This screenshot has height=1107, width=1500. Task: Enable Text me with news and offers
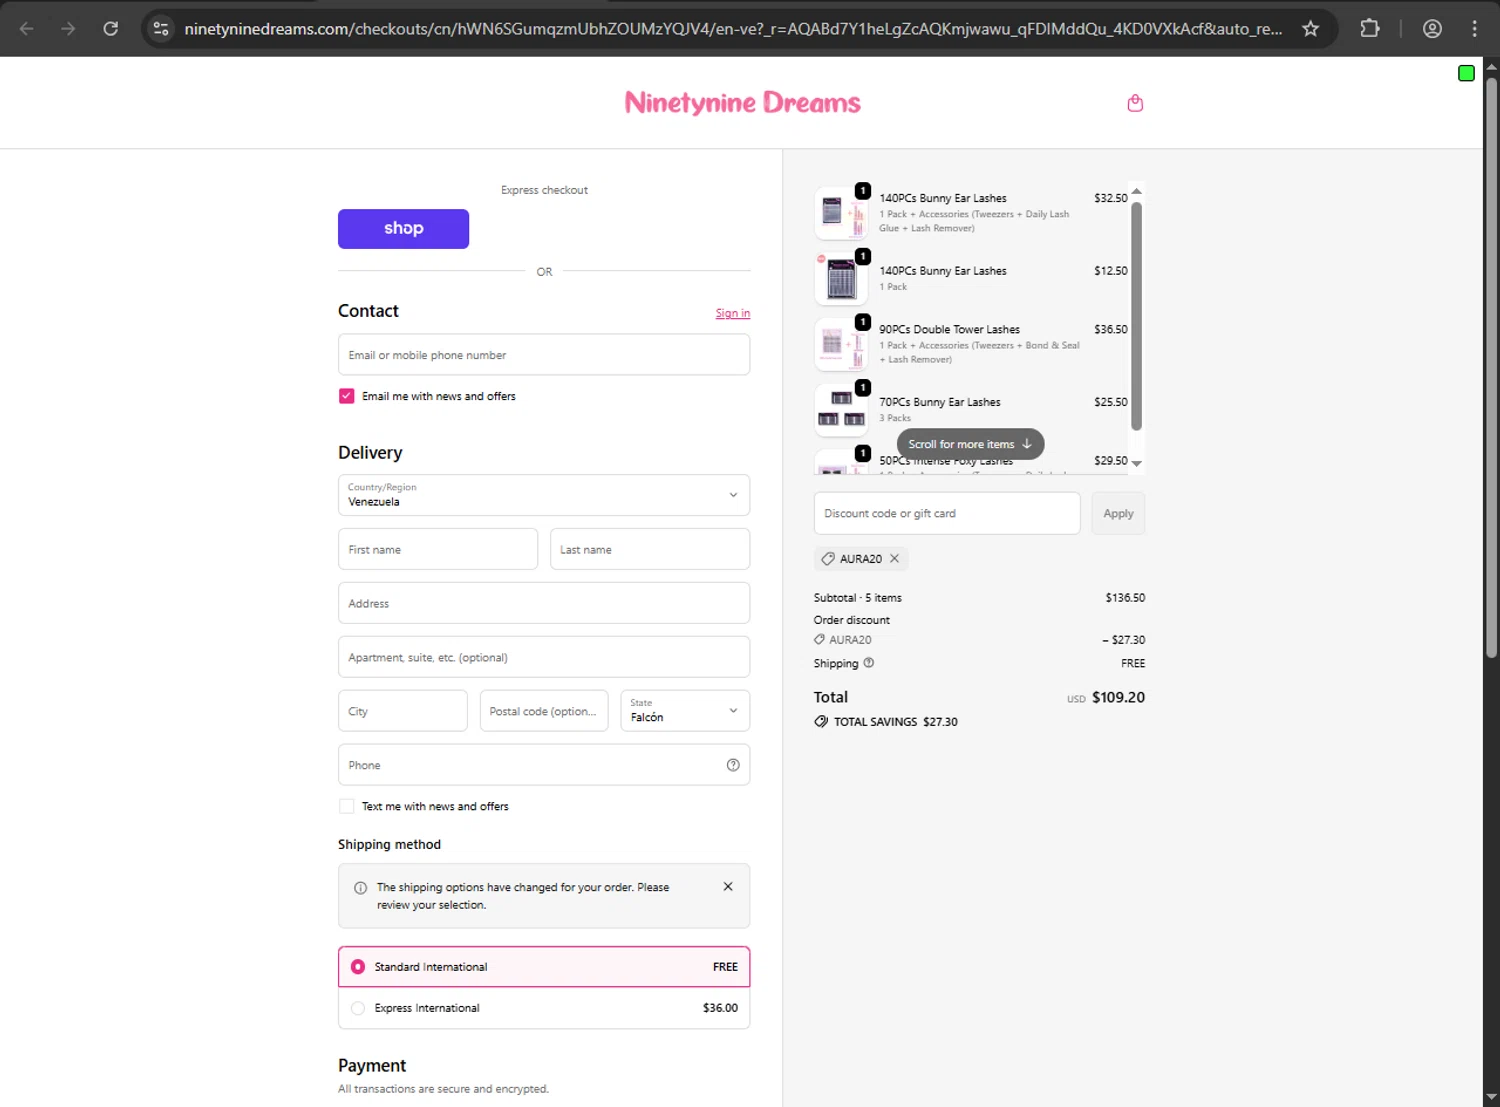[347, 806]
